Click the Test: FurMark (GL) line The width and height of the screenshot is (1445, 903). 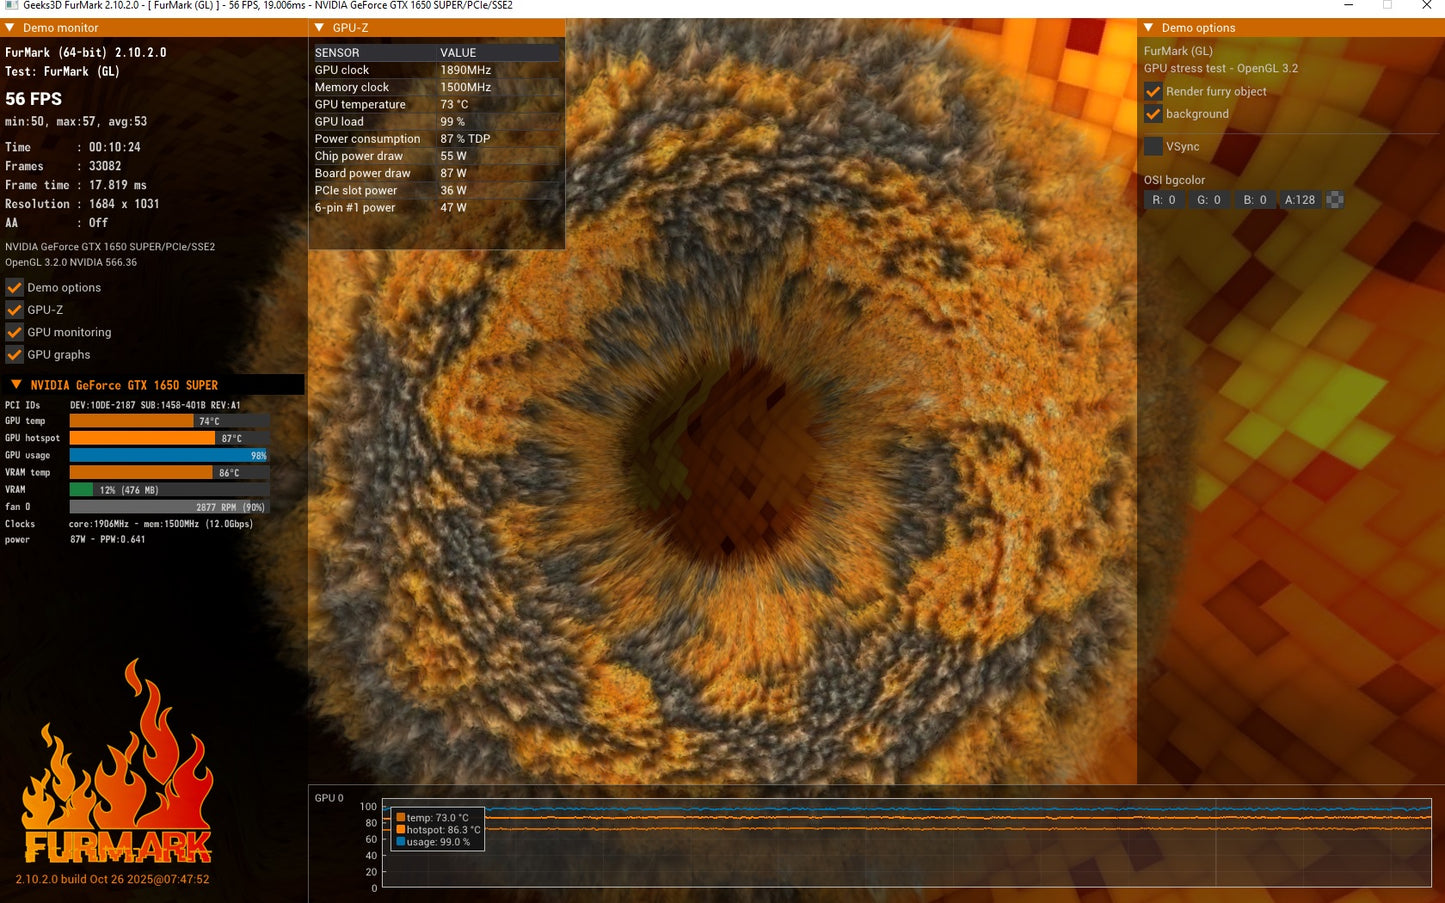pyautogui.click(x=62, y=71)
